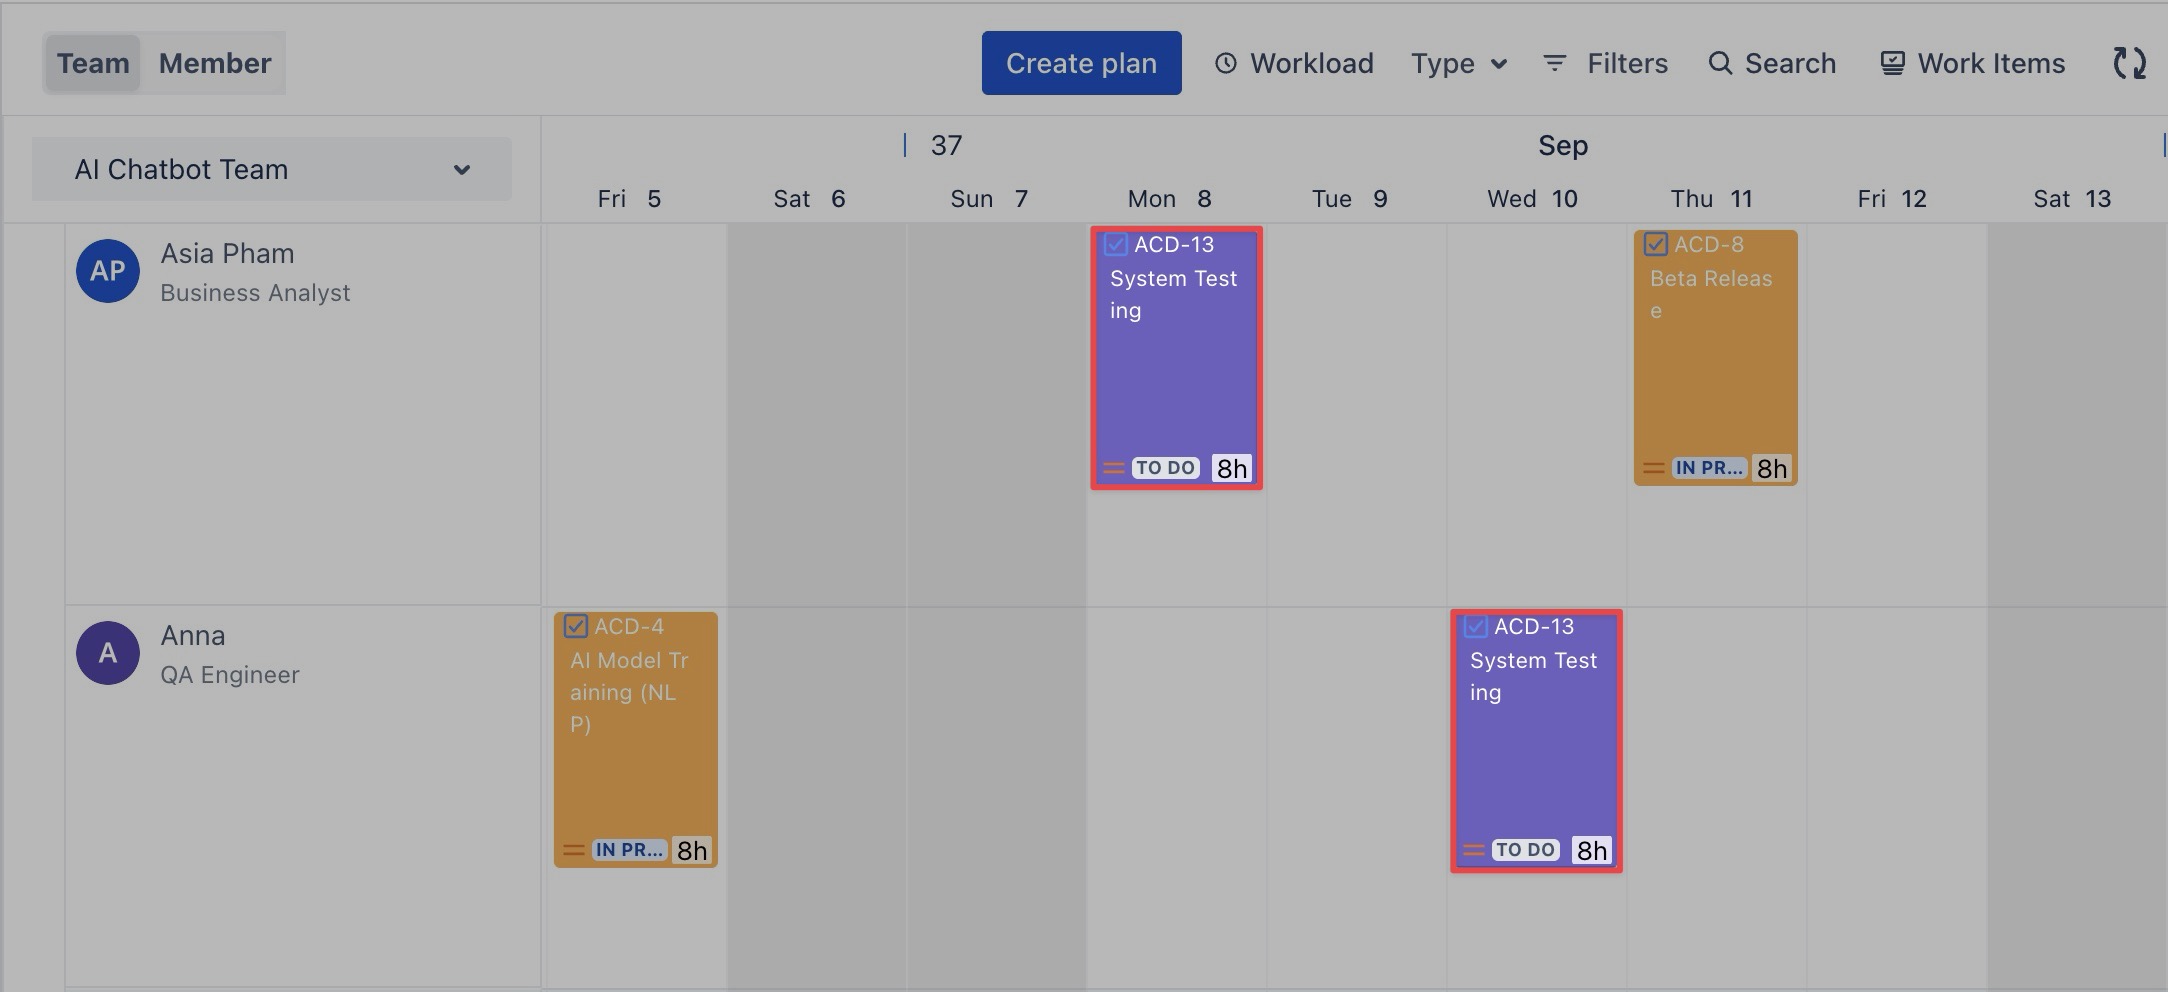The height and width of the screenshot is (992, 2168).
Task: Click Asia Pham's AP avatar
Action: pos(108,271)
